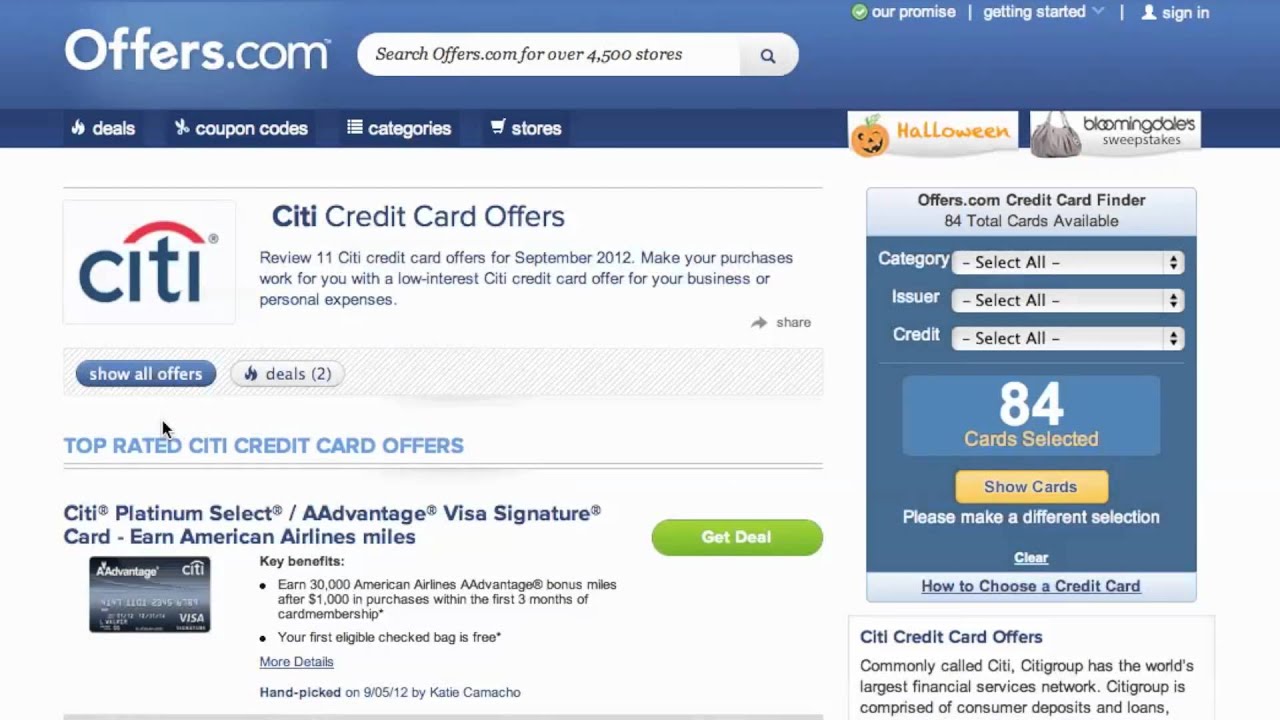Click the Offers.com search field
The image size is (1280, 720).
(x=550, y=55)
